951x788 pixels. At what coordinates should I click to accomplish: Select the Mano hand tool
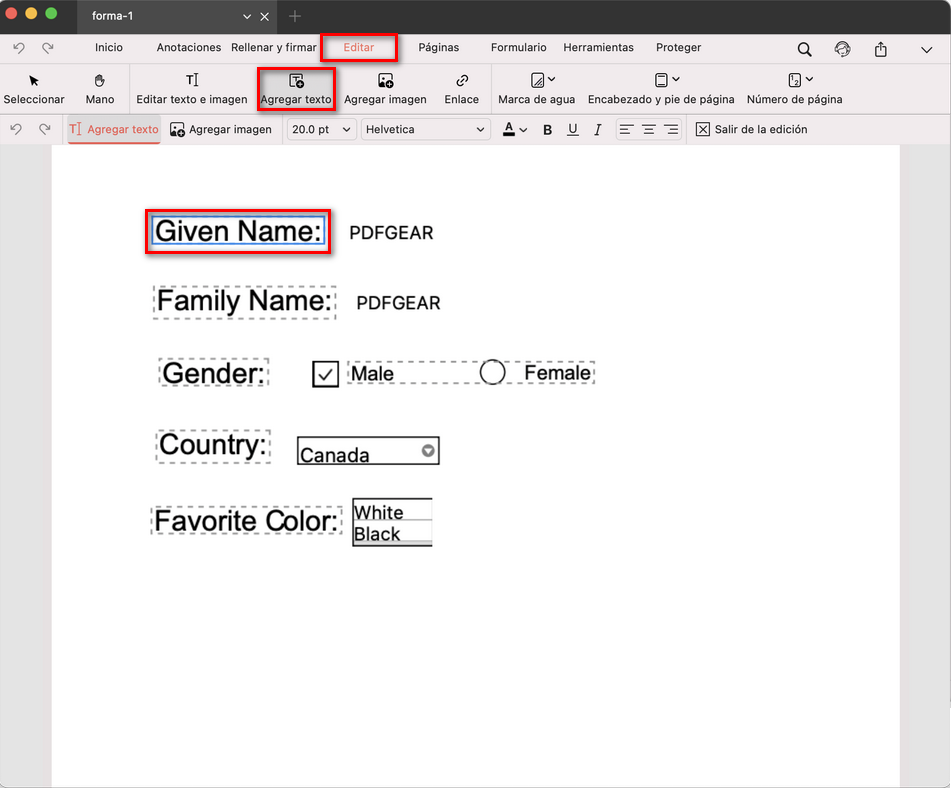pos(99,88)
